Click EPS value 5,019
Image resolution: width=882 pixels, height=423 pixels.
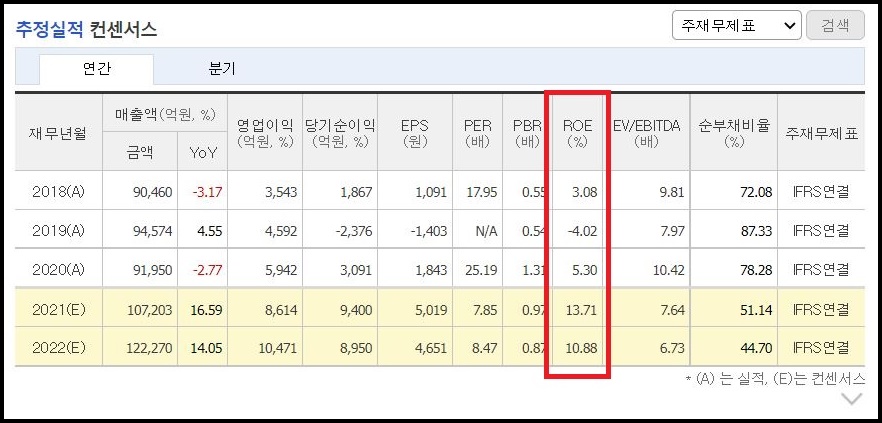pos(431,310)
